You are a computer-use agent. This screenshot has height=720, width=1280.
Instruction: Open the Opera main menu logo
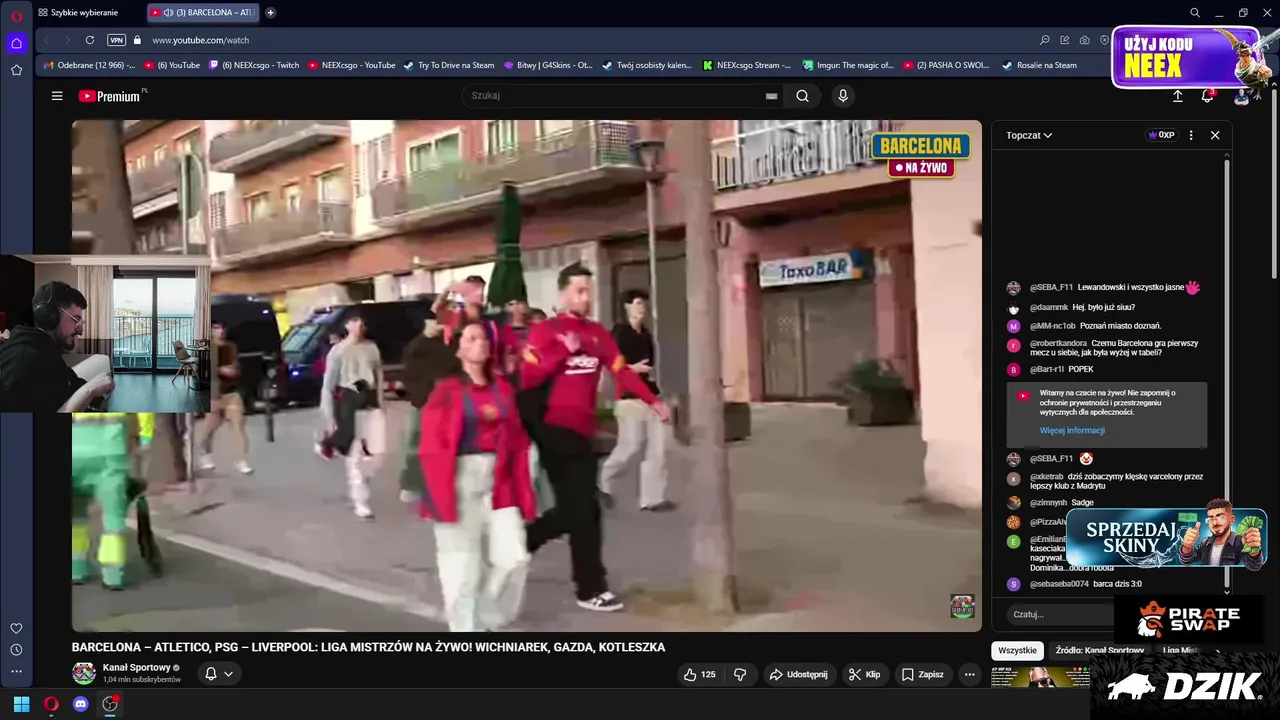[16, 16]
